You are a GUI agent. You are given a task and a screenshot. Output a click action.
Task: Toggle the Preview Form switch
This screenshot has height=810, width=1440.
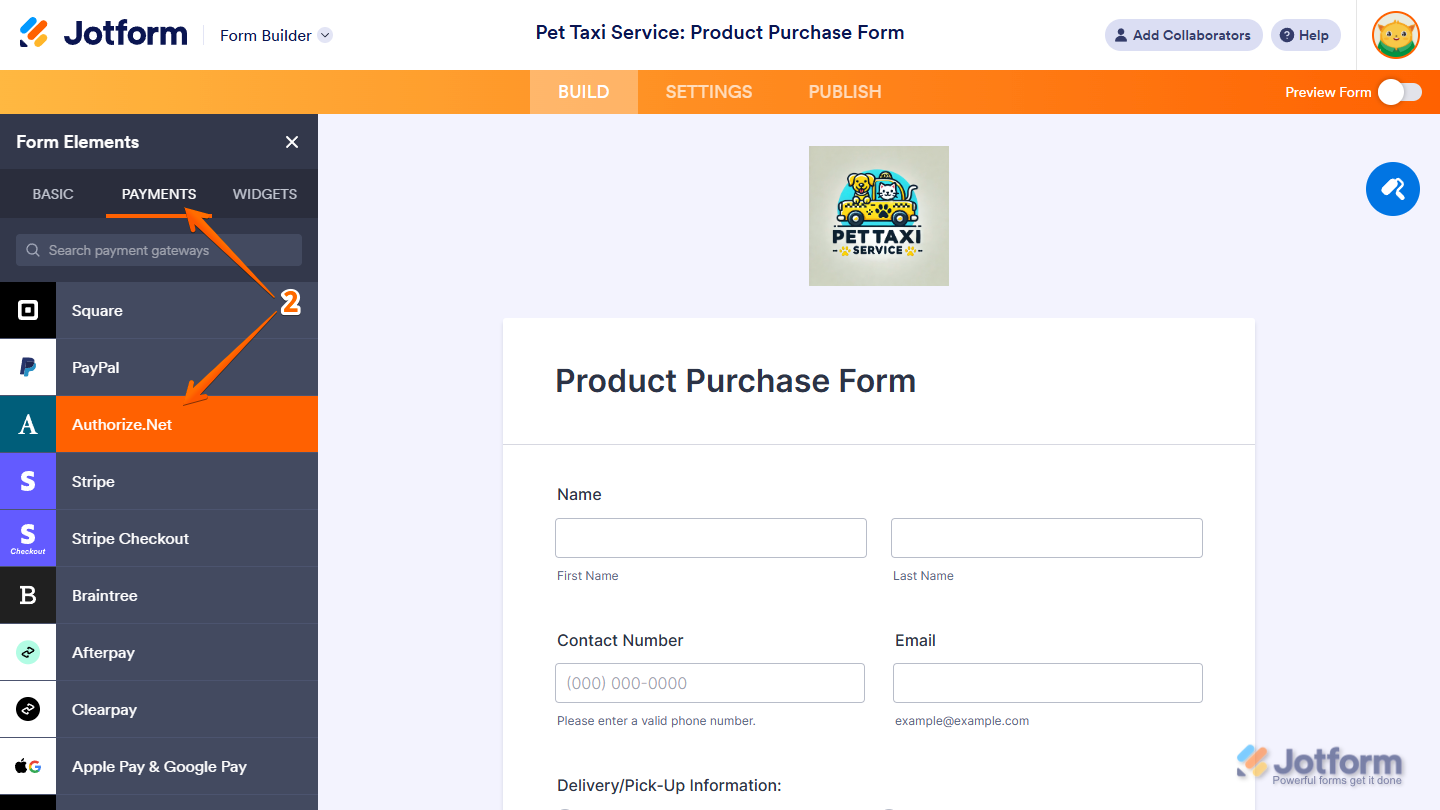point(1399,92)
